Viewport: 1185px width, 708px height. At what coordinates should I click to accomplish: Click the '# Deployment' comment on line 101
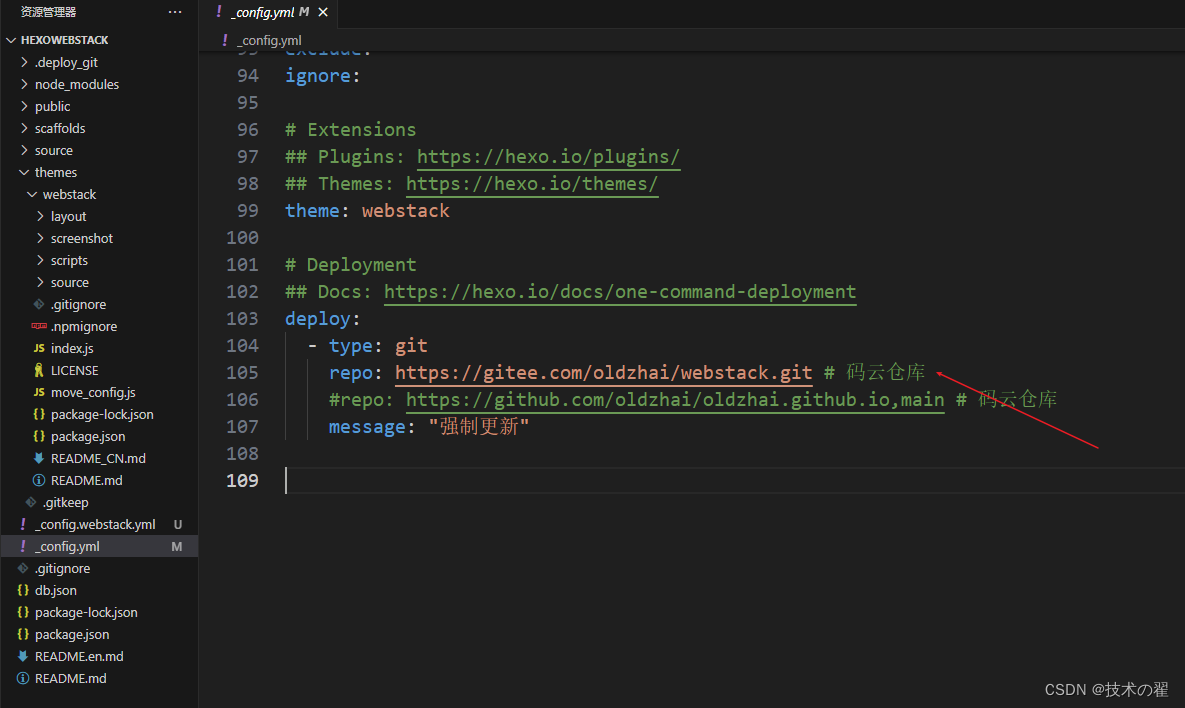[x=351, y=265]
